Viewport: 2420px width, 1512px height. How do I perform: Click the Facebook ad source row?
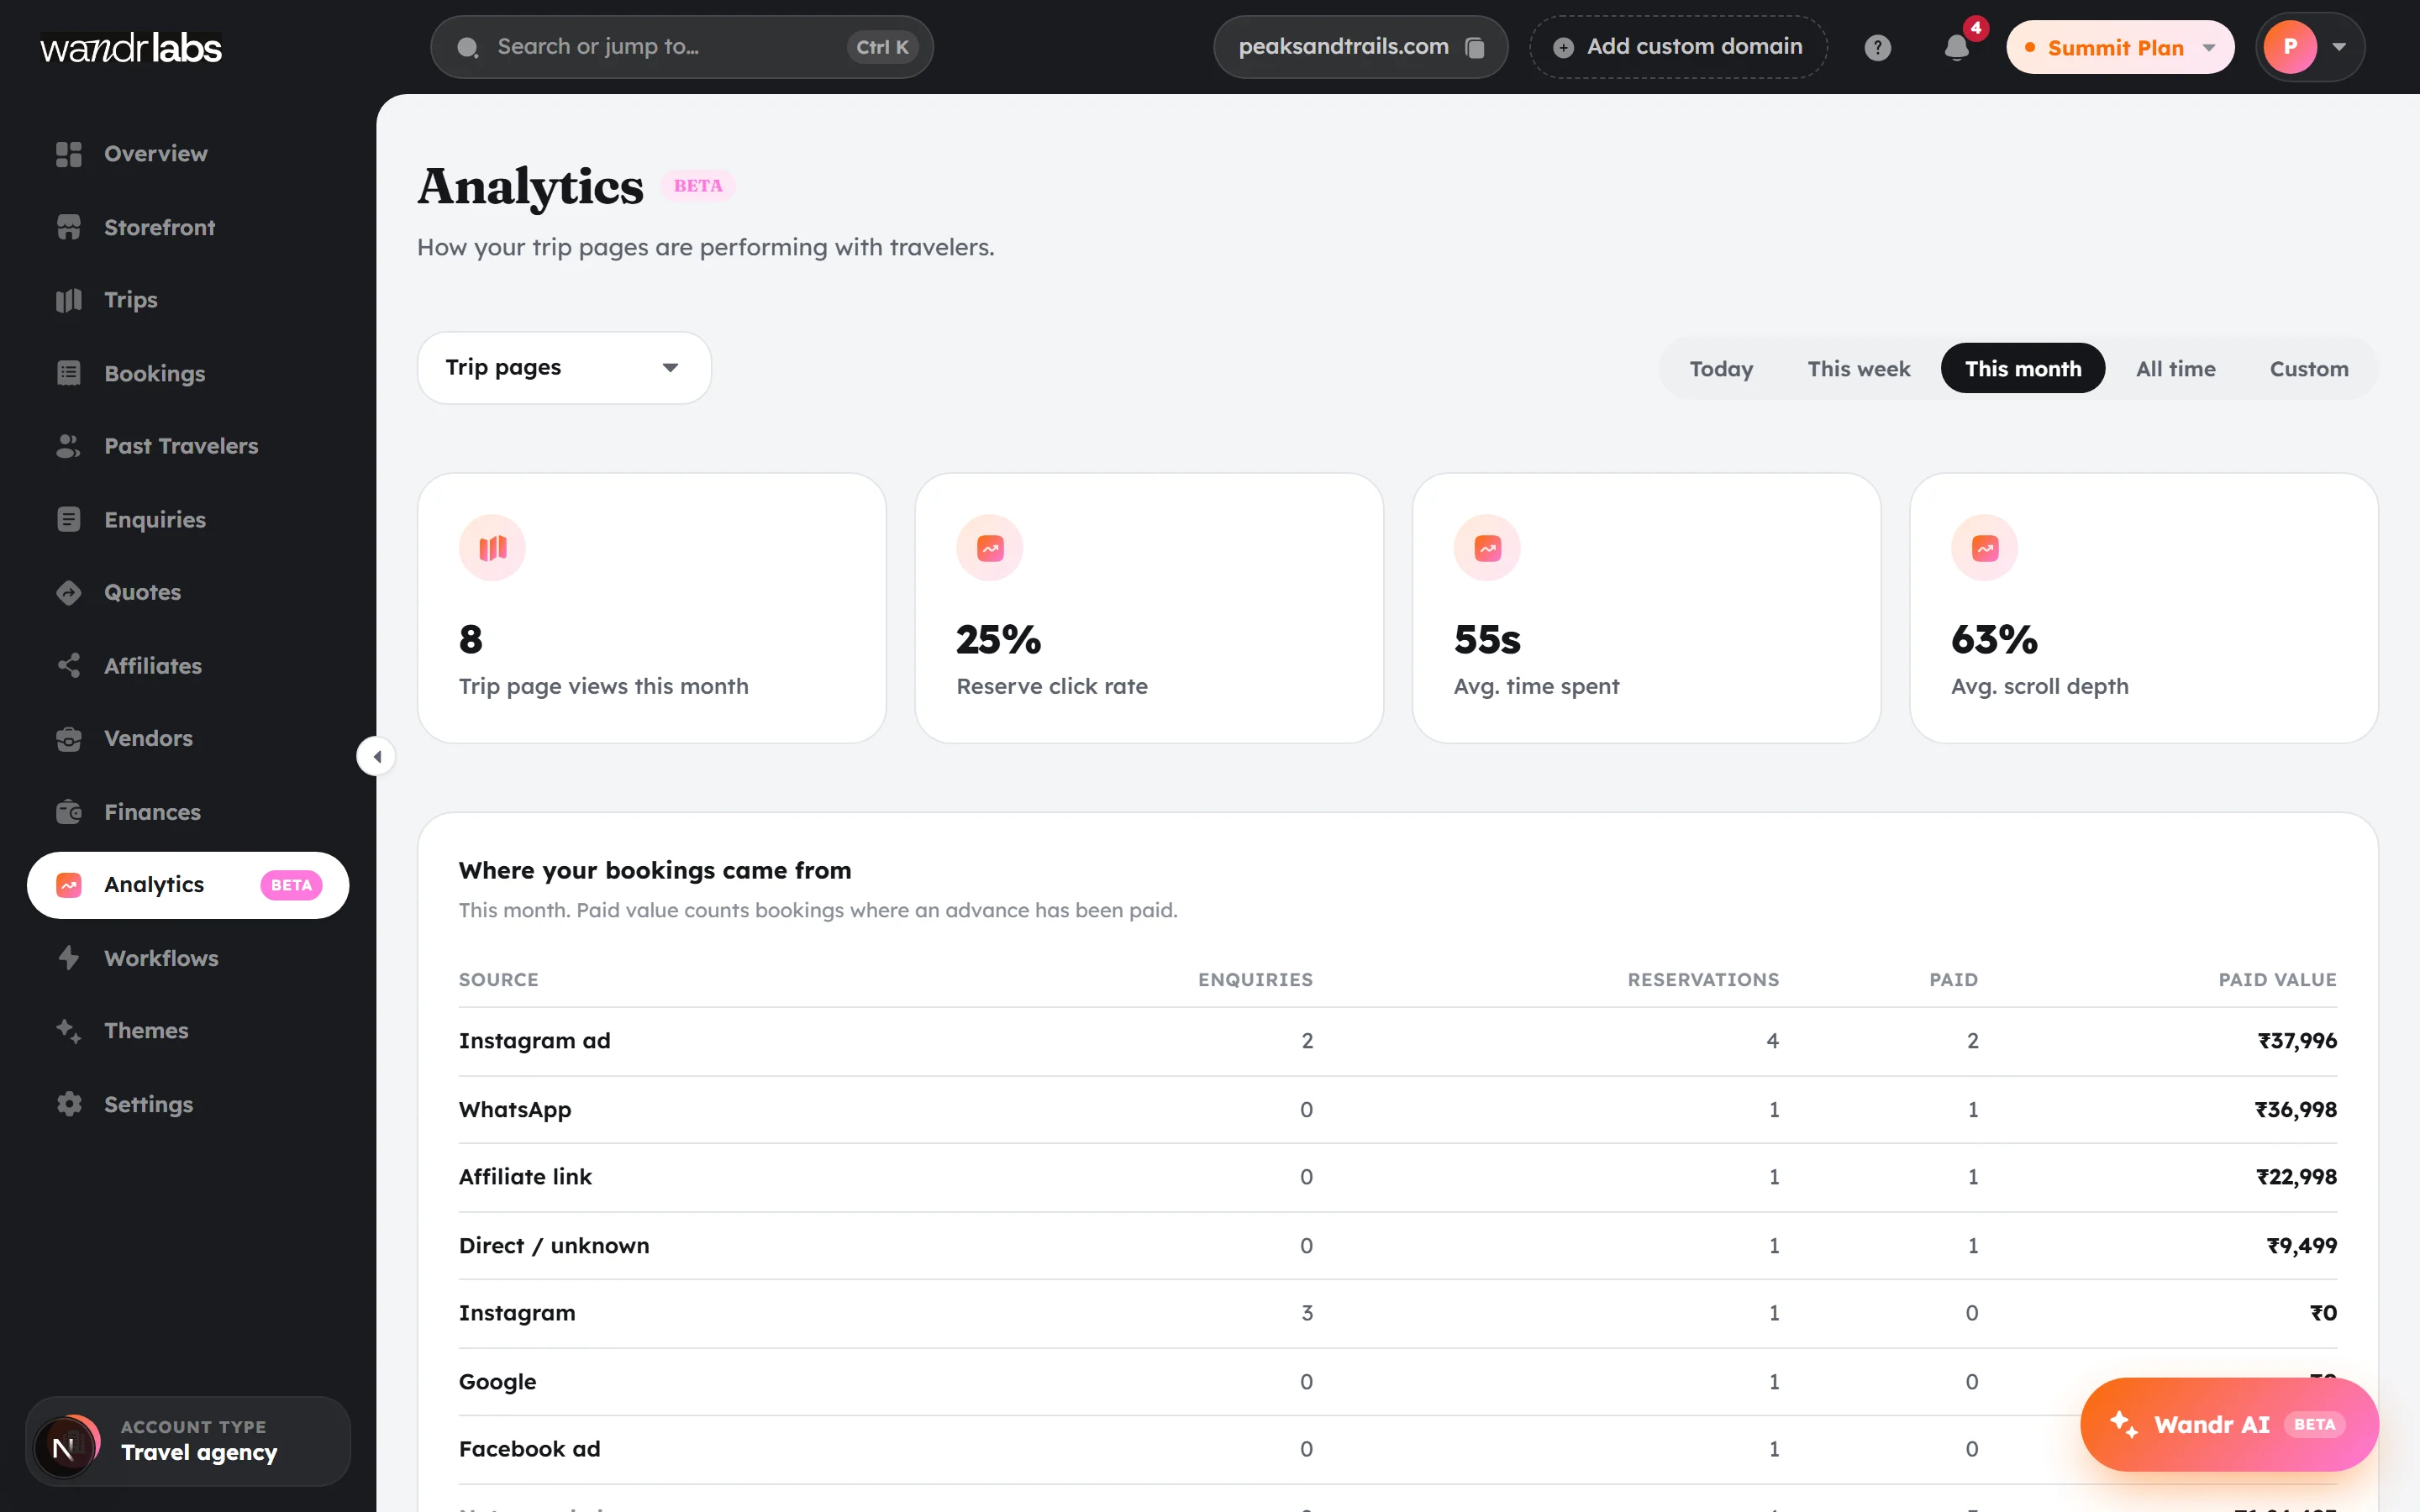coord(1397,1449)
